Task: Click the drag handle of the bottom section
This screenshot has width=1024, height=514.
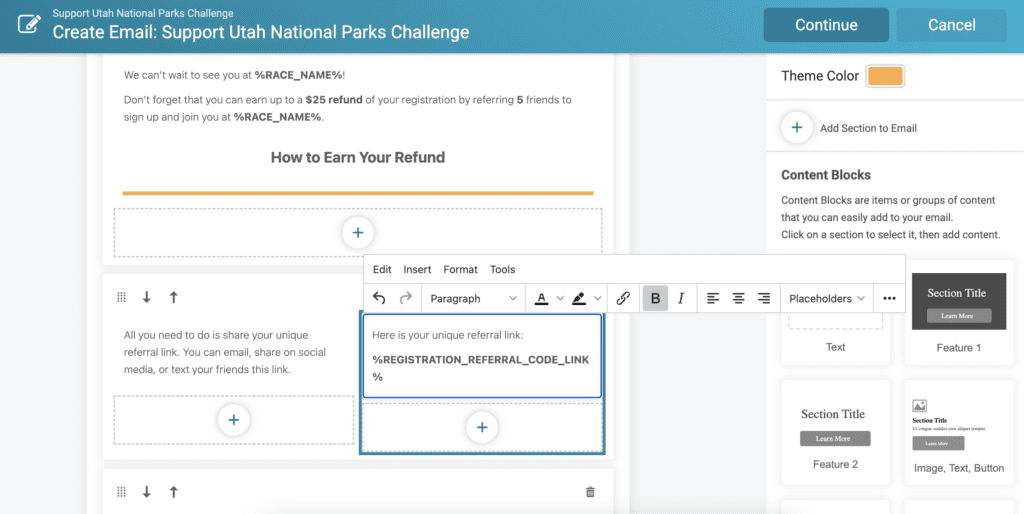Action: pyautogui.click(x=121, y=492)
